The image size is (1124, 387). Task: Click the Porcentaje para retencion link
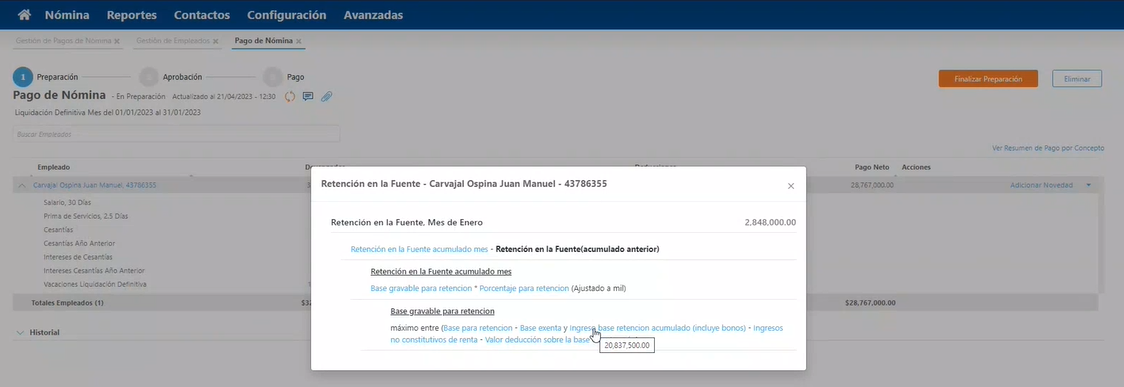524,288
